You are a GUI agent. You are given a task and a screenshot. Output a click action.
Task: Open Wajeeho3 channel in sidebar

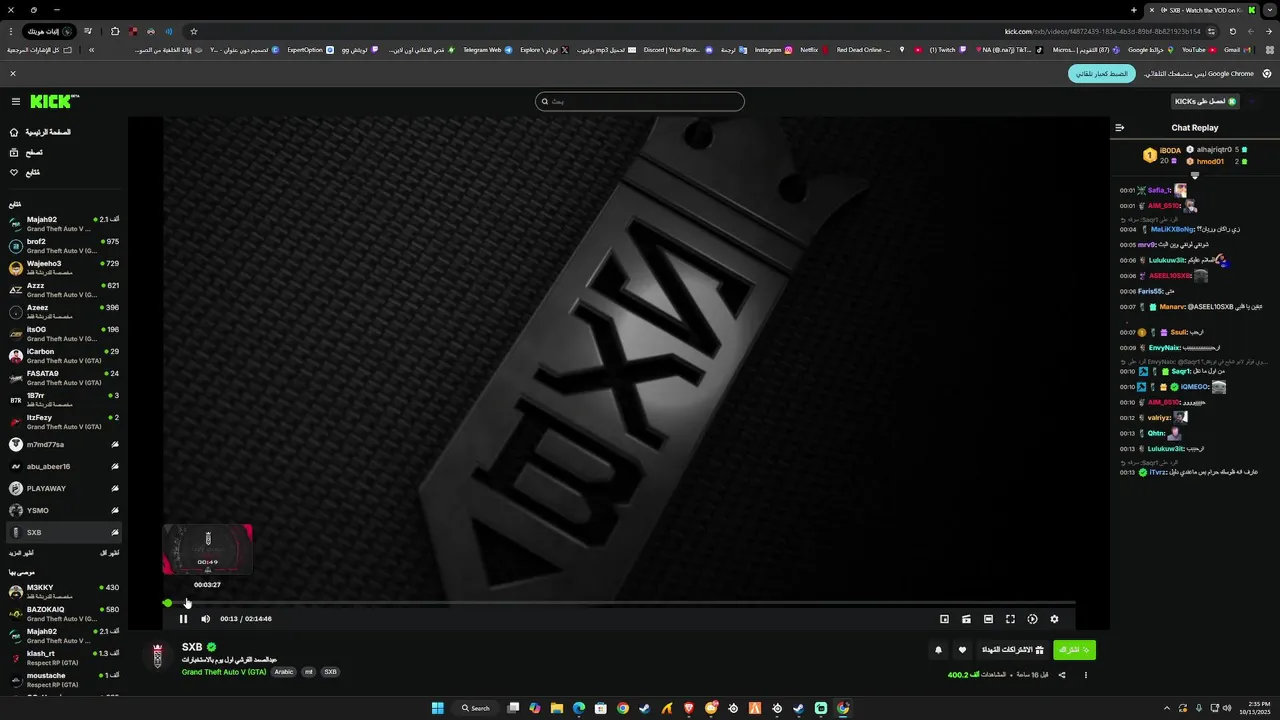(64, 268)
